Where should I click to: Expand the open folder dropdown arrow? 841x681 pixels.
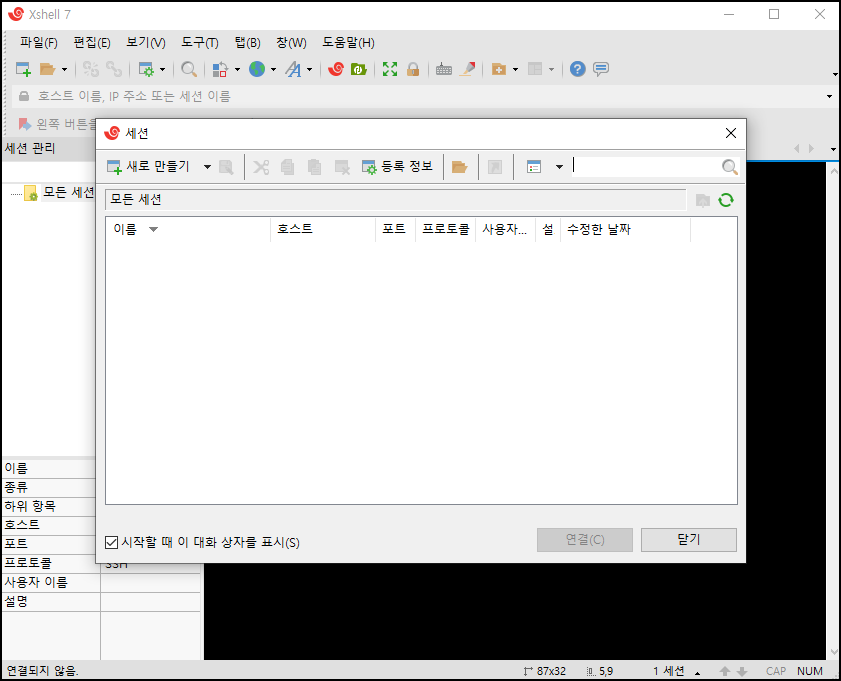point(64,69)
